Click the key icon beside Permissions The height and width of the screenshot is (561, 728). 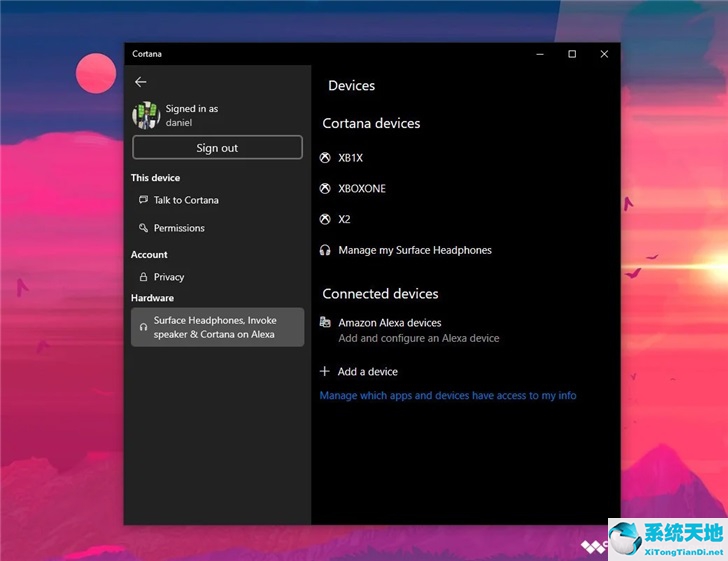tap(143, 228)
